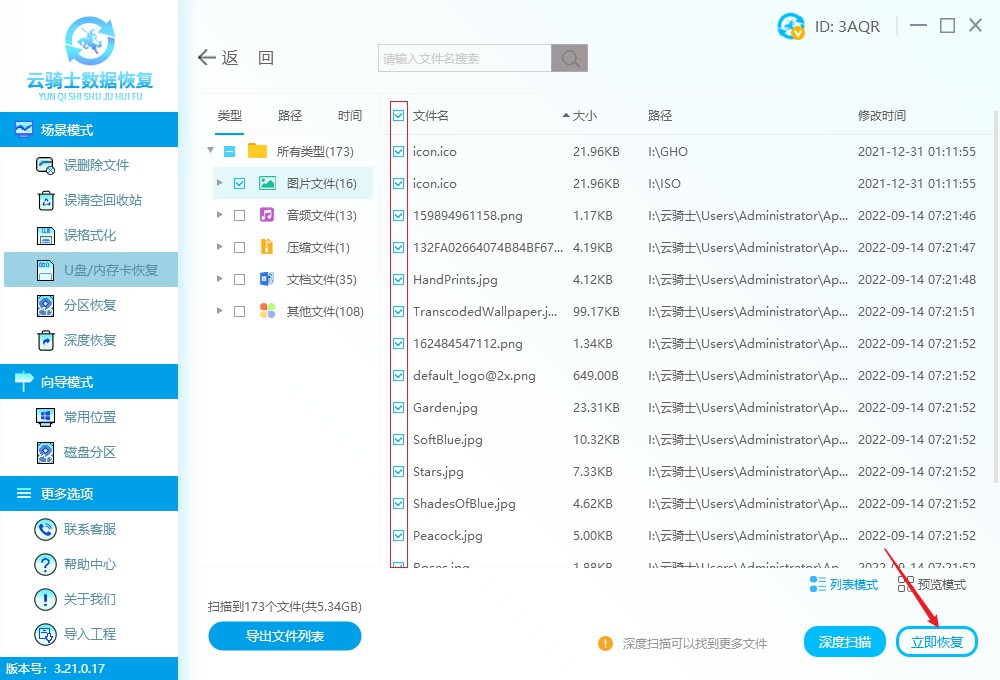Image resolution: width=1000 pixels, height=680 pixels.
Task: Uncheck the Garden.jpg file checkbox
Action: pos(399,407)
